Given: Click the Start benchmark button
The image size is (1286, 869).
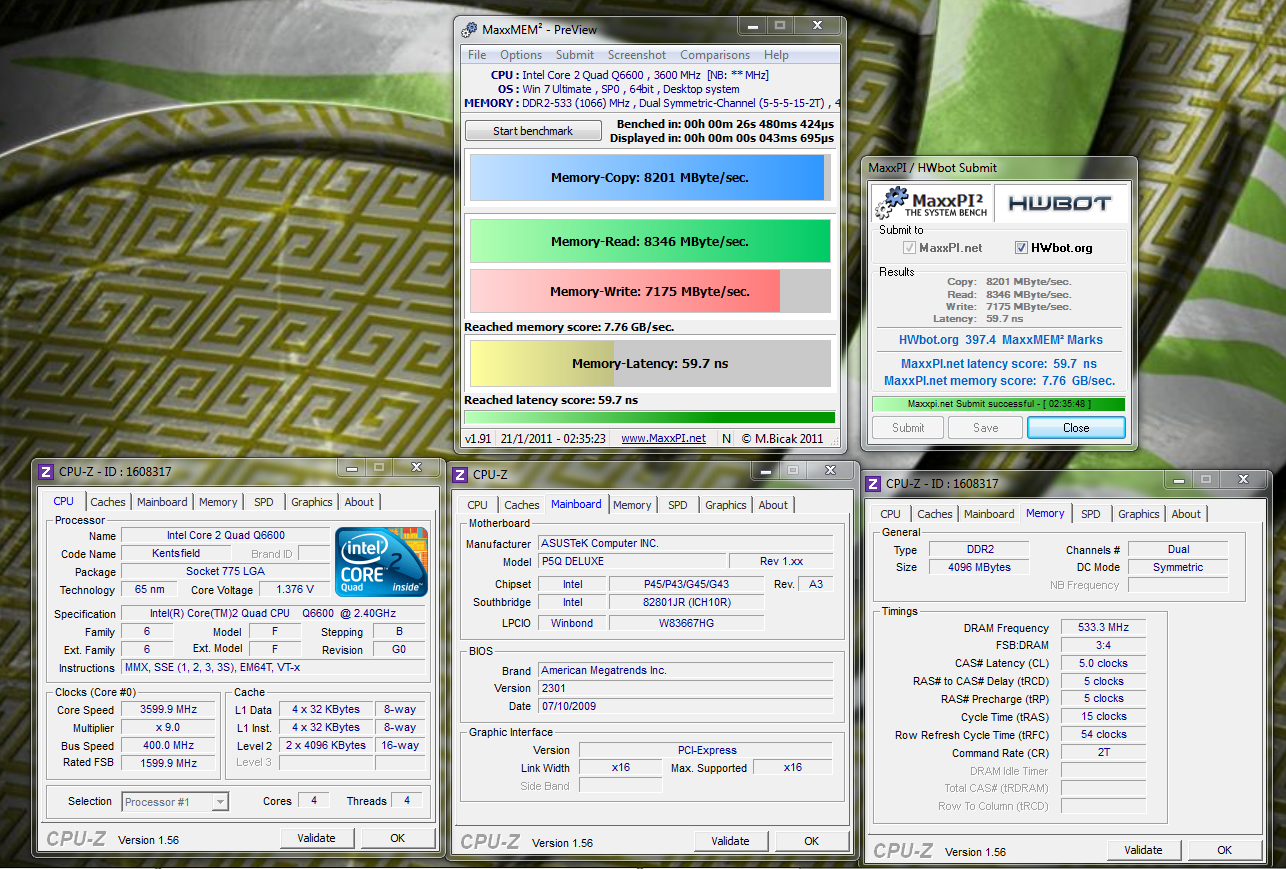Looking at the screenshot, I should (533, 131).
